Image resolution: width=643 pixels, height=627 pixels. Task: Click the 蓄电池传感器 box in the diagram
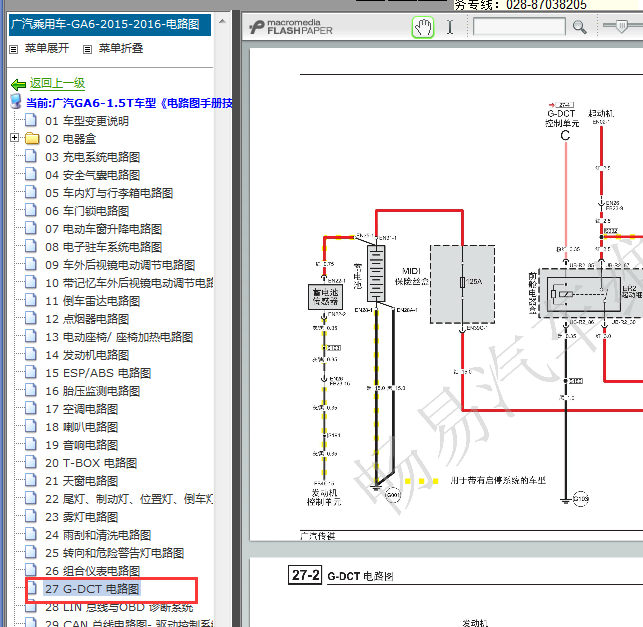point(325,297)
